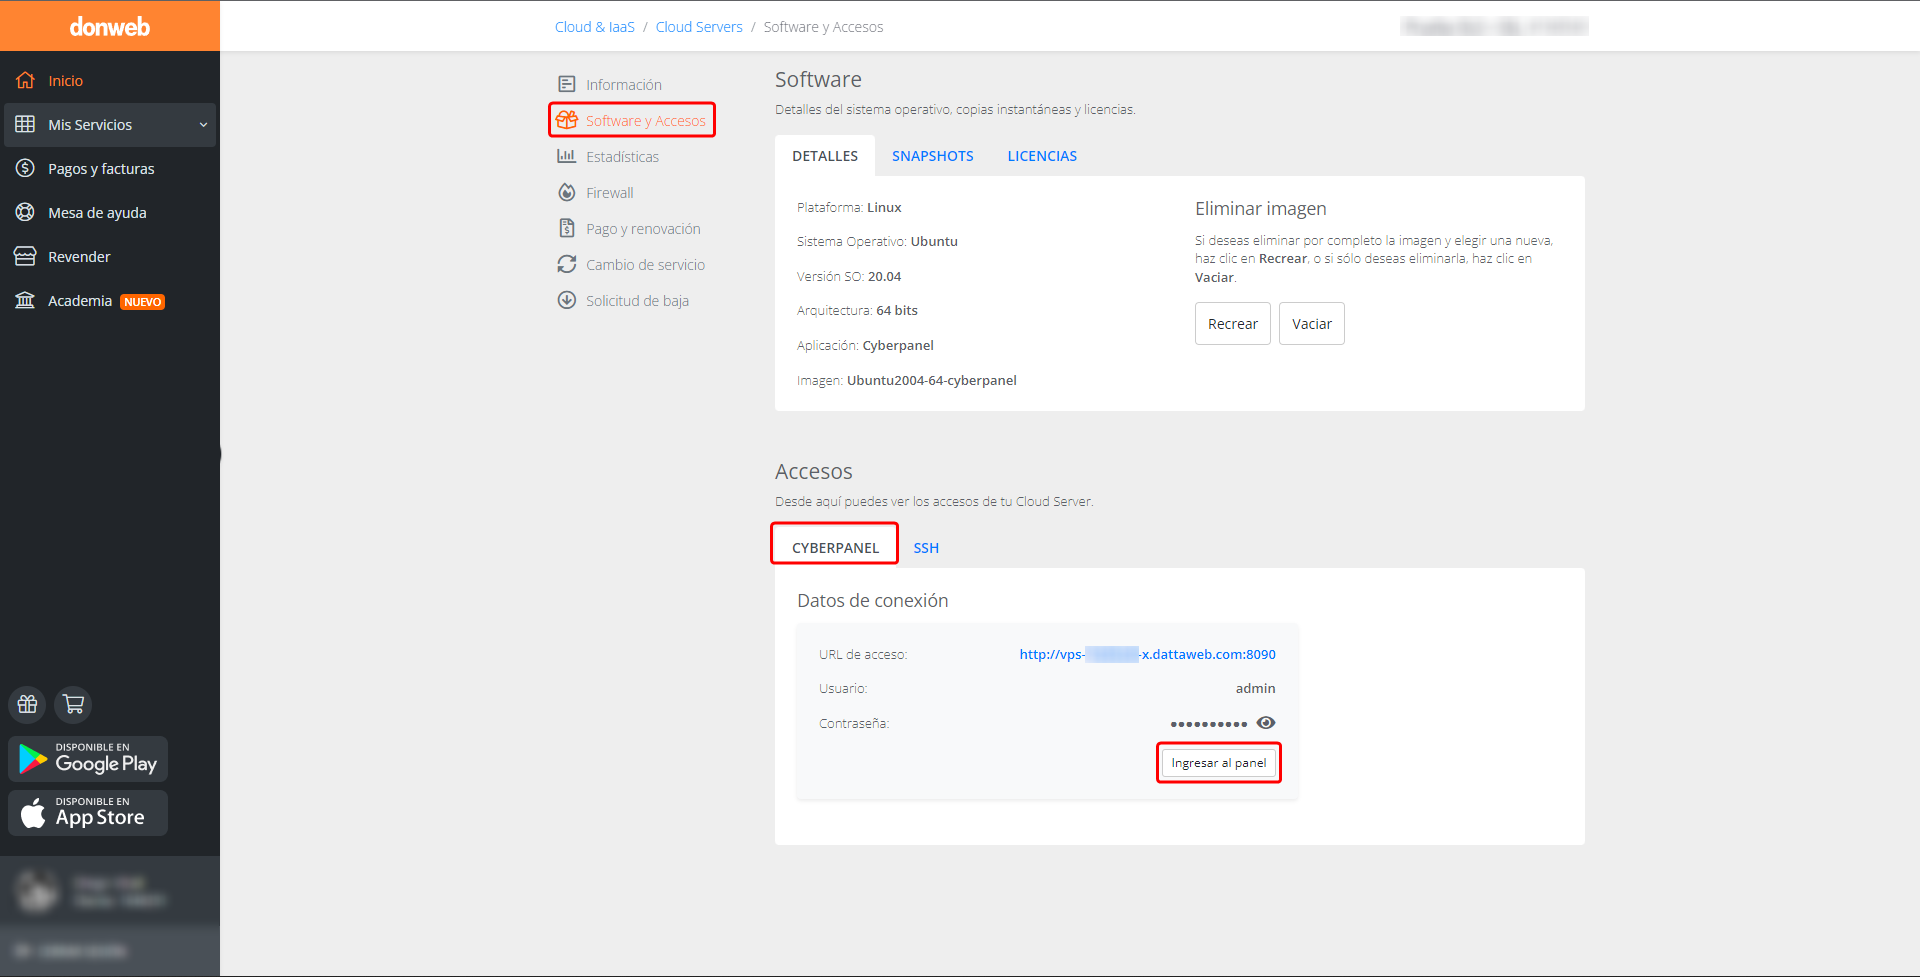The height and width of the screenshot is (977, 1920).
Task: Click the Pagos y facturas dollar icon
Action: pyautogui.click(x=25, y=168)
